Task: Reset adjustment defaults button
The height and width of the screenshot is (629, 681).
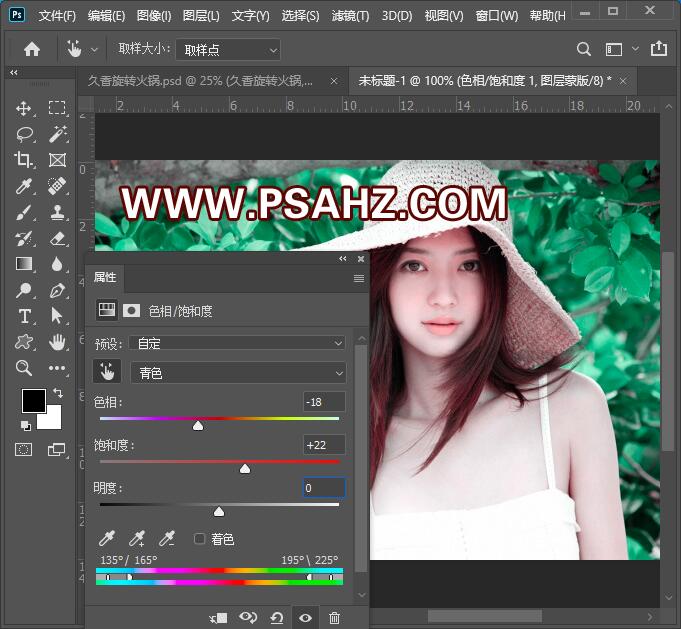Action: click(277, 617)
